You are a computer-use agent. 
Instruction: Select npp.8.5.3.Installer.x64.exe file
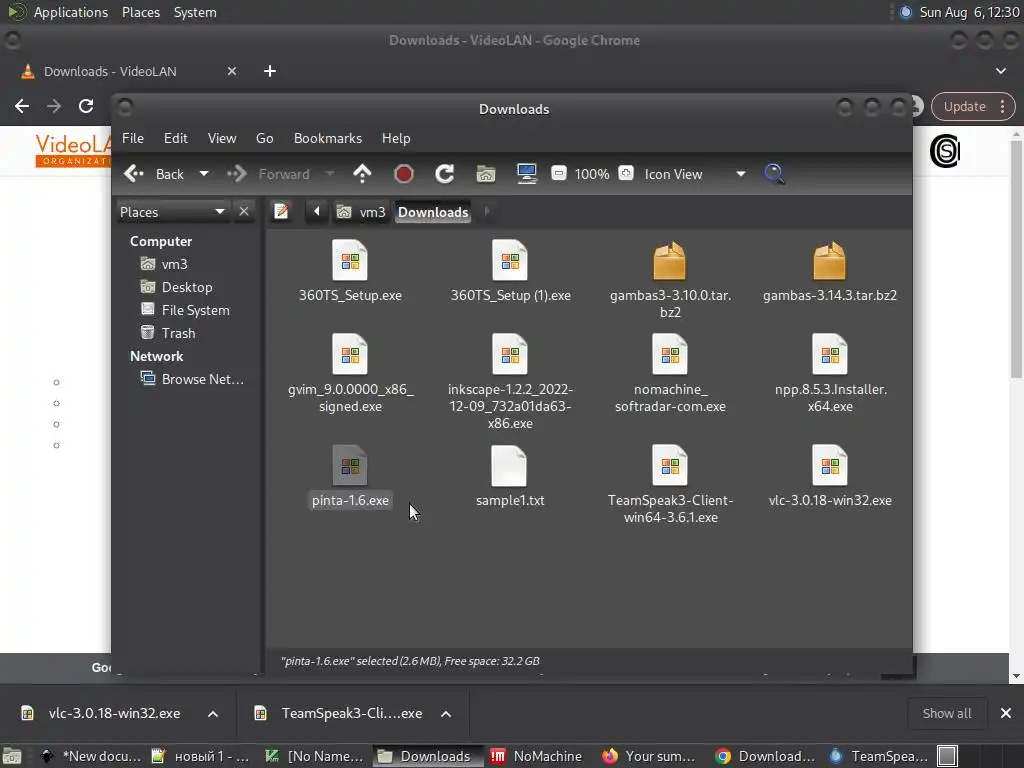point(830,374)
